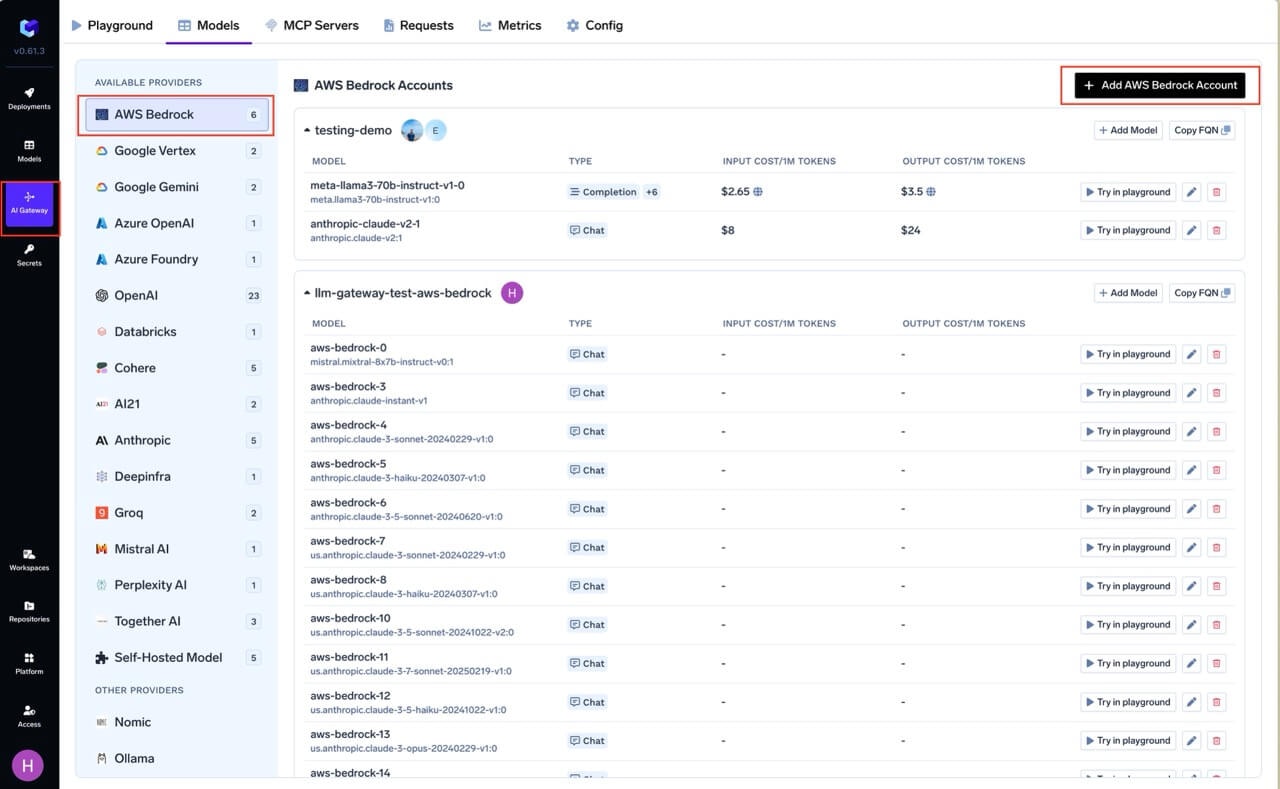Copy FQN of testing-demo account

[x=1202, y=130]
